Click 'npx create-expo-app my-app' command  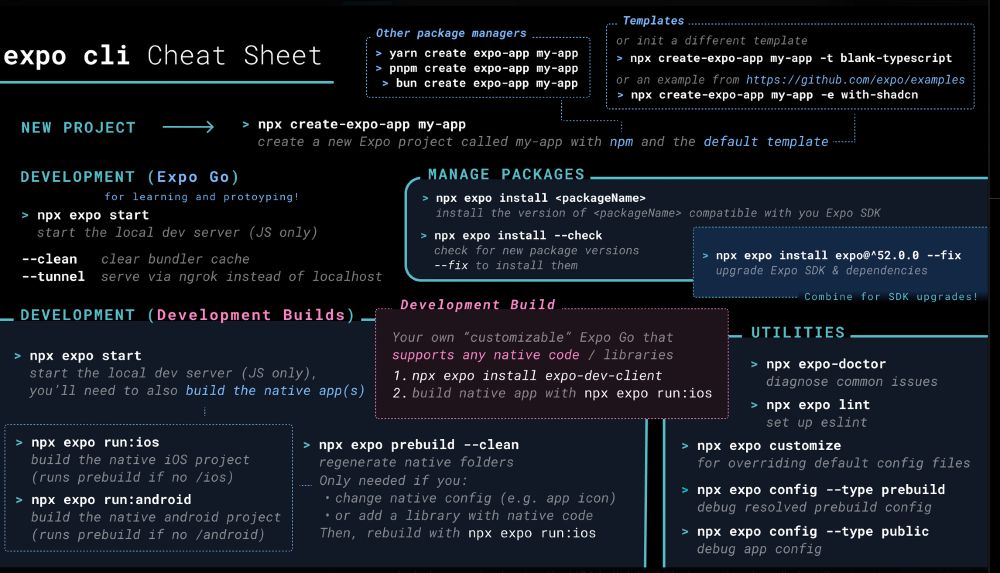(362, 124)
